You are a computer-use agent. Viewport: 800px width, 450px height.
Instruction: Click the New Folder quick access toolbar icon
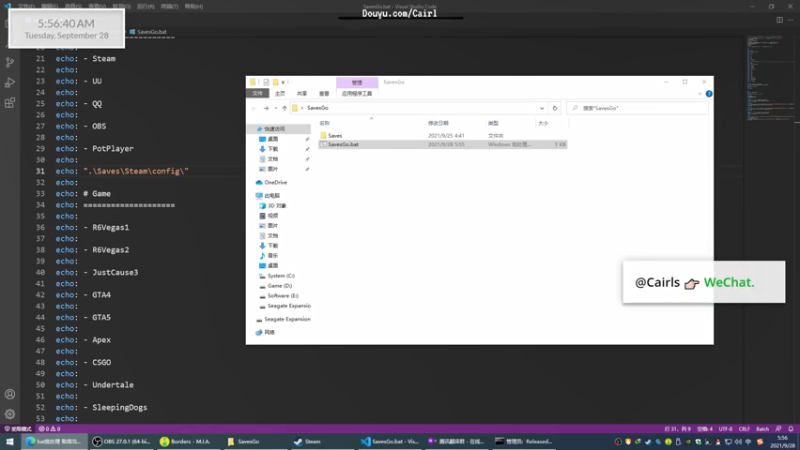[x=276, y=82]
